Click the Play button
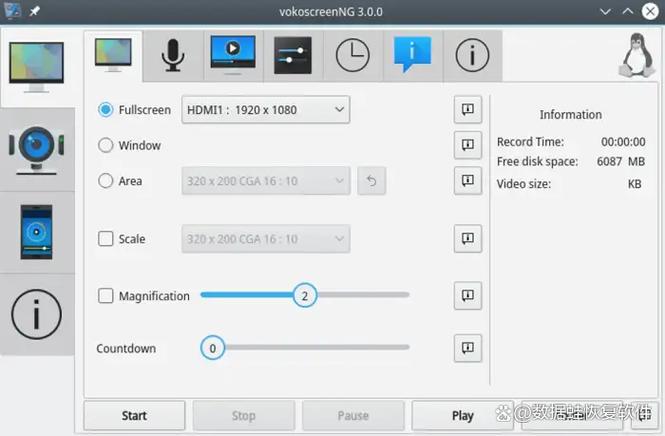 [x=463, y=416]
